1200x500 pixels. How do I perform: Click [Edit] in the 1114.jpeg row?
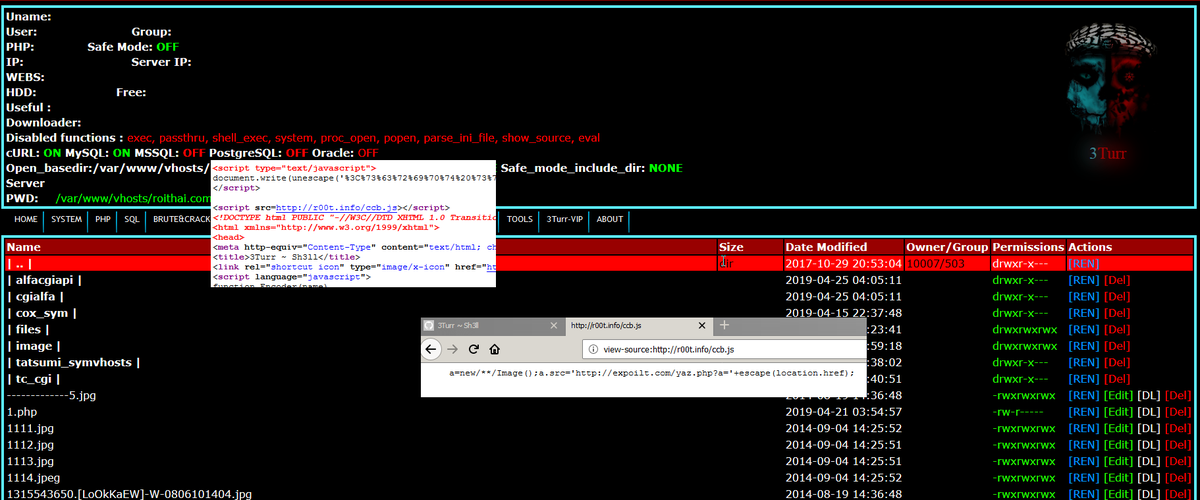[1118, 477]
